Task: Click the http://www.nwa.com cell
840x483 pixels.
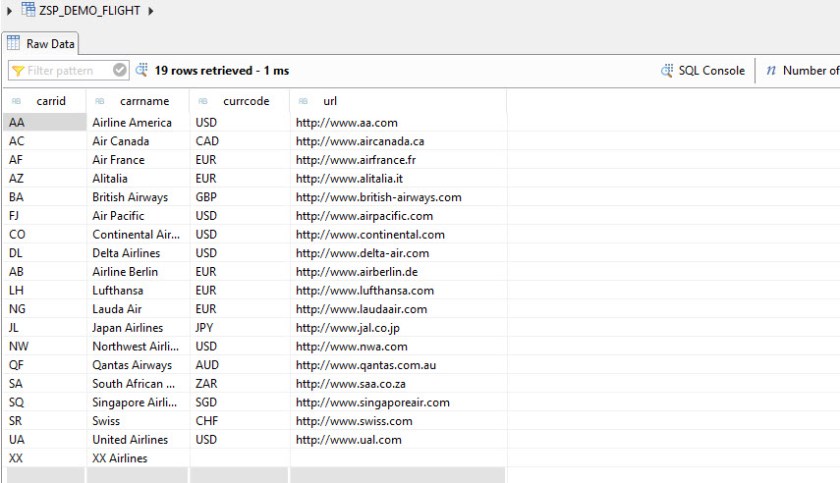Action: [x=398, y=346]
